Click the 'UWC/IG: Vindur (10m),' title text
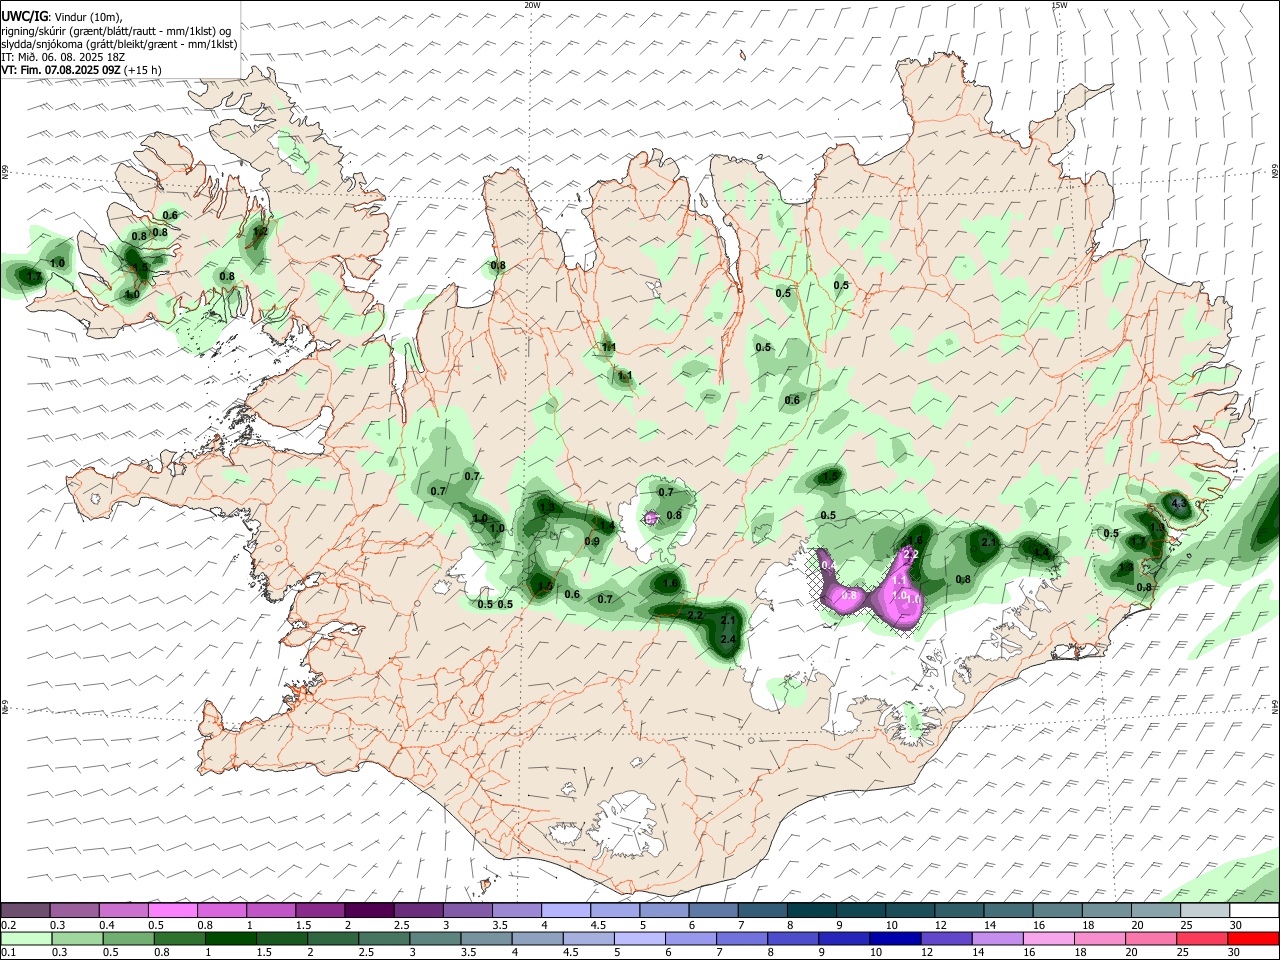Viewport: 1280px width, 960px height. click(x=61, y=17)
